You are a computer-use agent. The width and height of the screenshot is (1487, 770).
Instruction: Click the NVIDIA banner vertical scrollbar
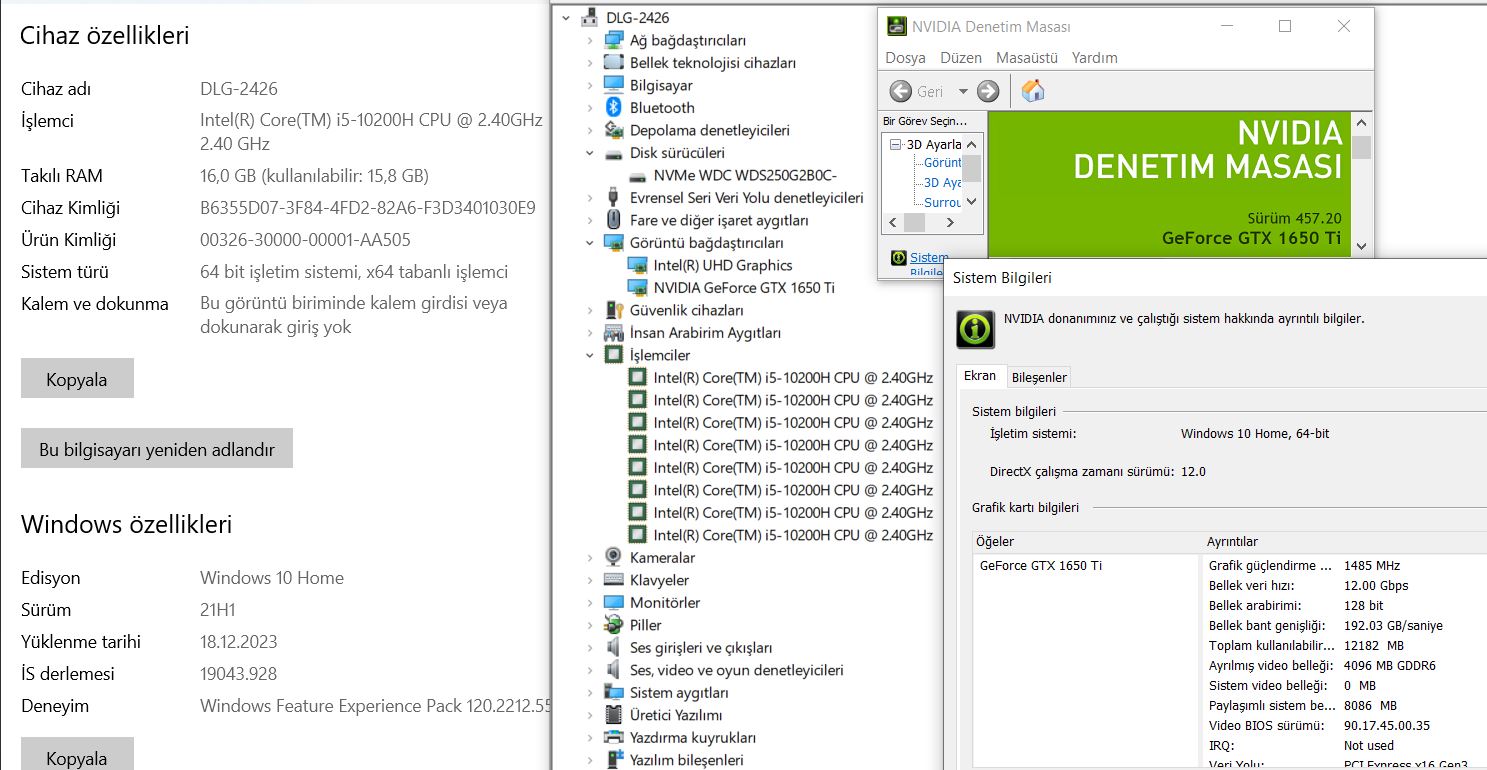[x=1361, y=184]
